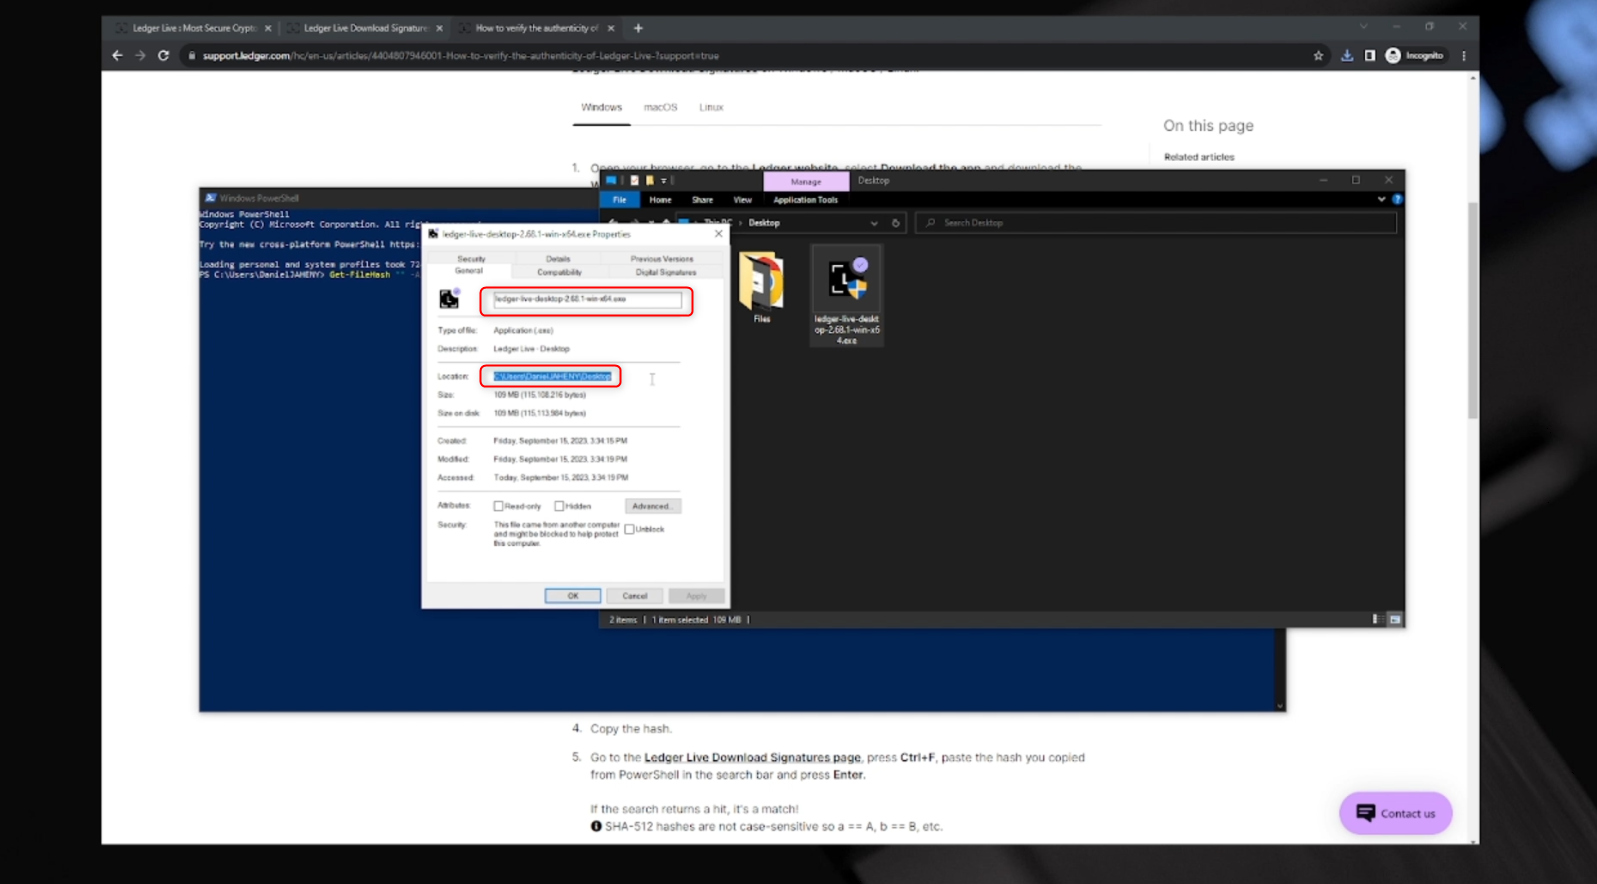1597x884 pixels.
Task: Open a new browser tab with plus icon
Action: tap(638, 28)
